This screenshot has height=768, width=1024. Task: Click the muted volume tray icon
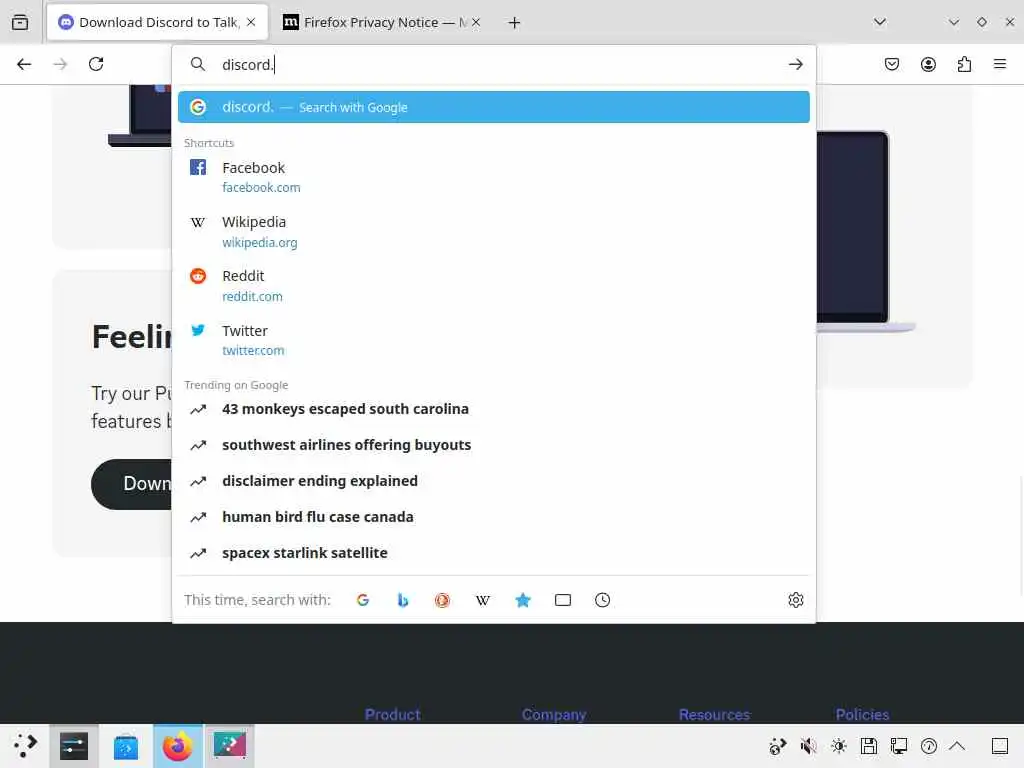[808, 746]
